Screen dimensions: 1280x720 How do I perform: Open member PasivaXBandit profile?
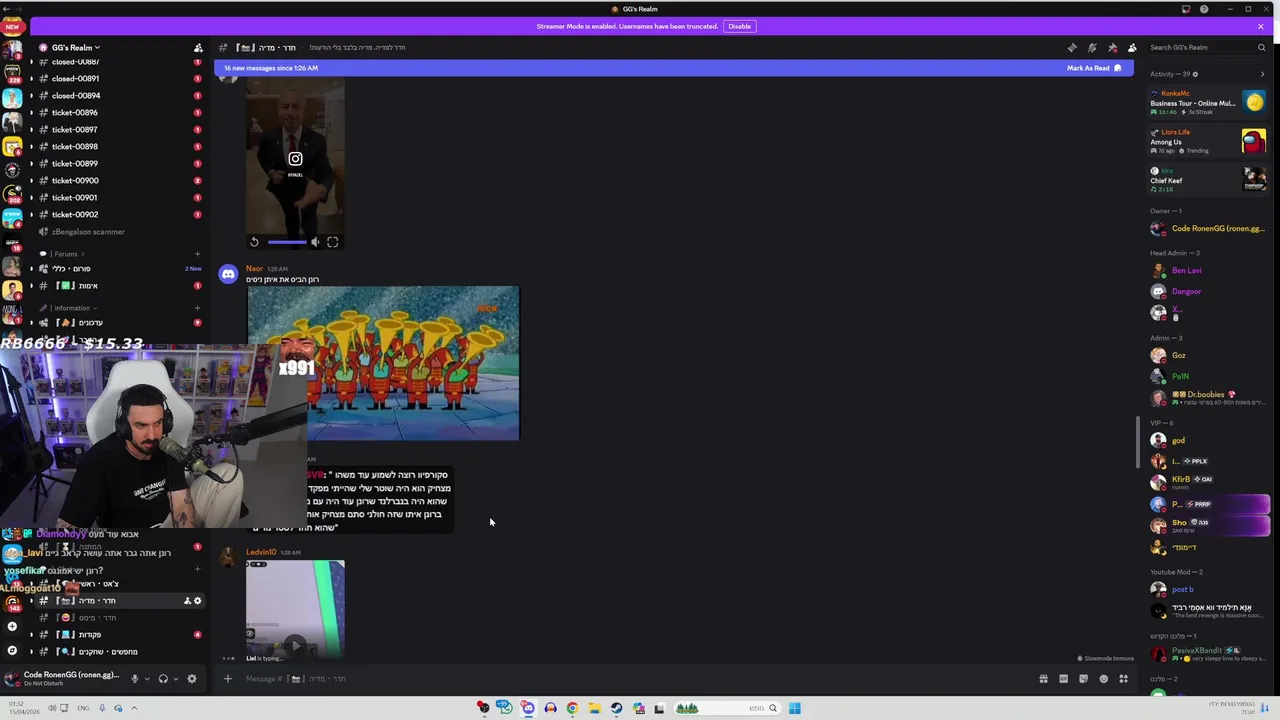[1208, 653]
